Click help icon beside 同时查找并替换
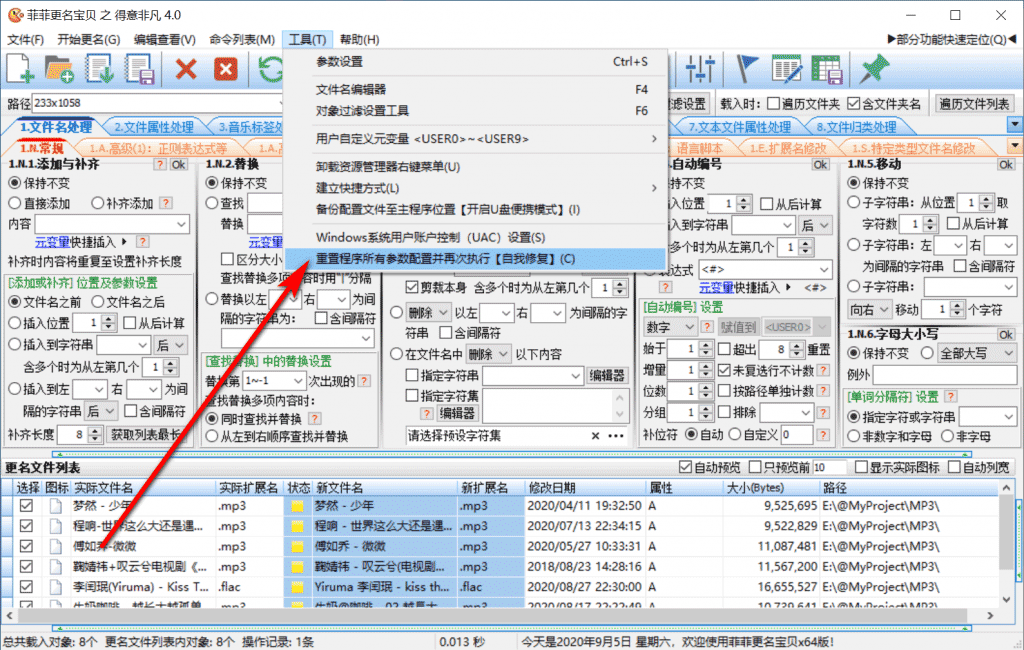Image resolution: width=1024 pixels, height=650 pixels. 315,418
